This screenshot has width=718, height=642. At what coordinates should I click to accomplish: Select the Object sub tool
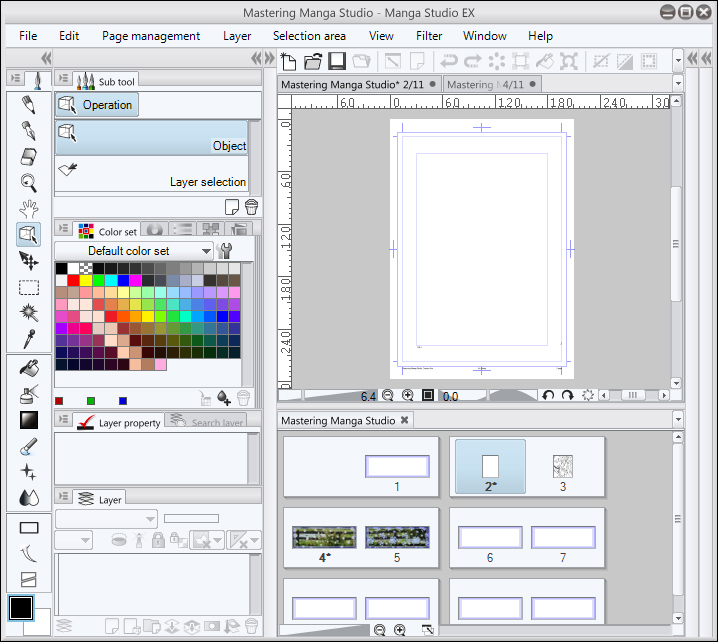click(x=152, y=137)
